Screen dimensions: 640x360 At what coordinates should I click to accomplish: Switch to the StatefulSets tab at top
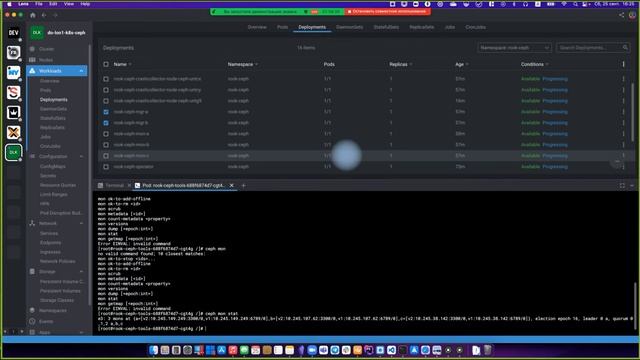[x=386, y=27]
